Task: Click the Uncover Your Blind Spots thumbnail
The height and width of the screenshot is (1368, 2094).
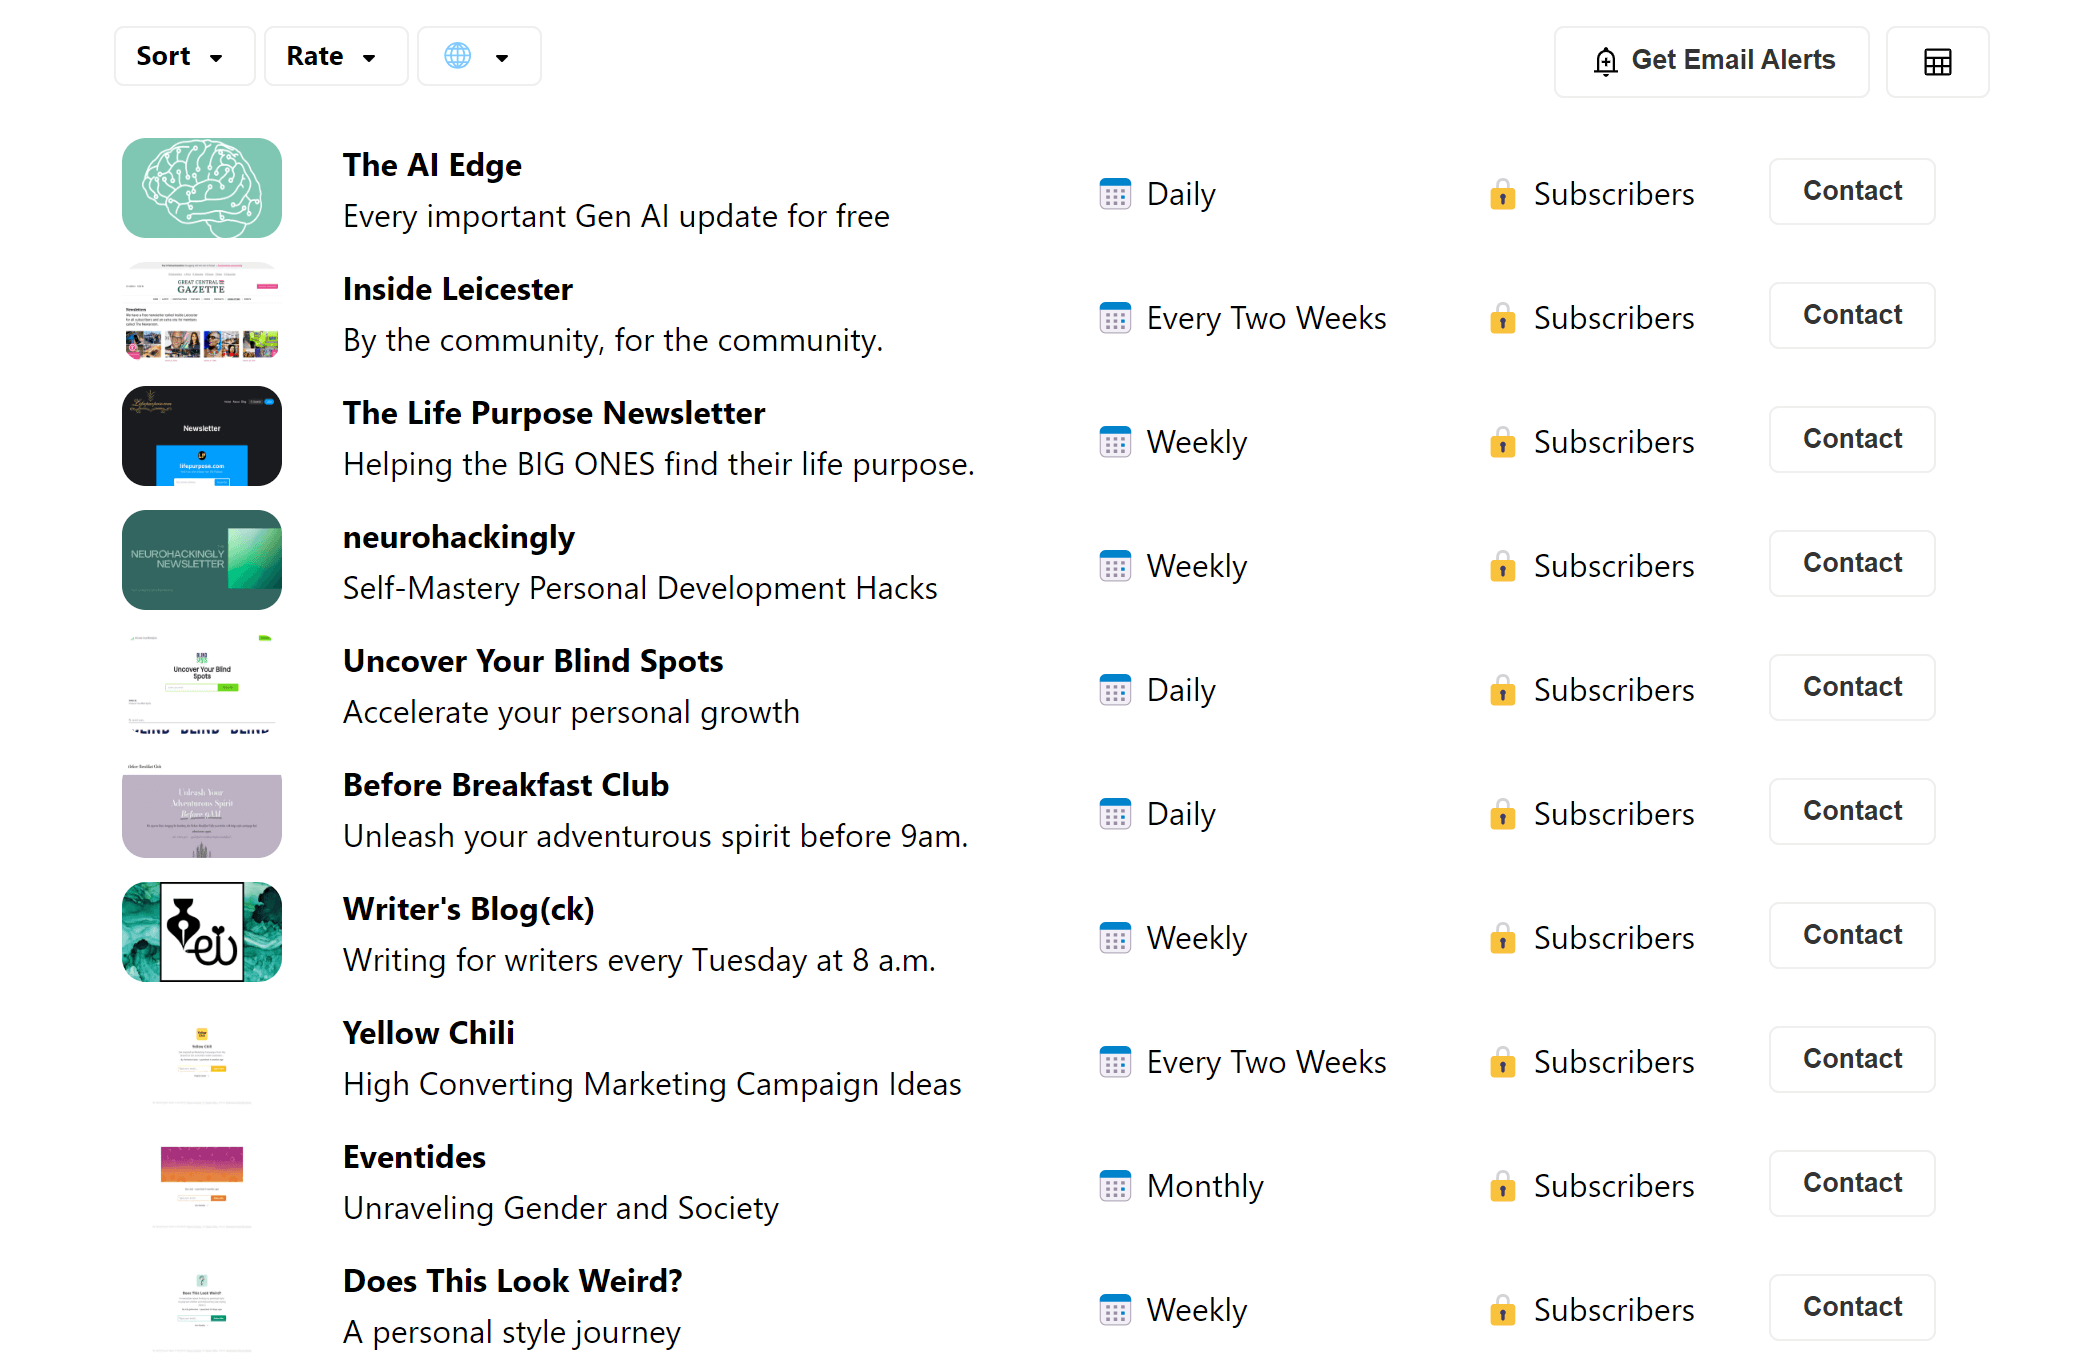Action: click(x=200, y=685)
